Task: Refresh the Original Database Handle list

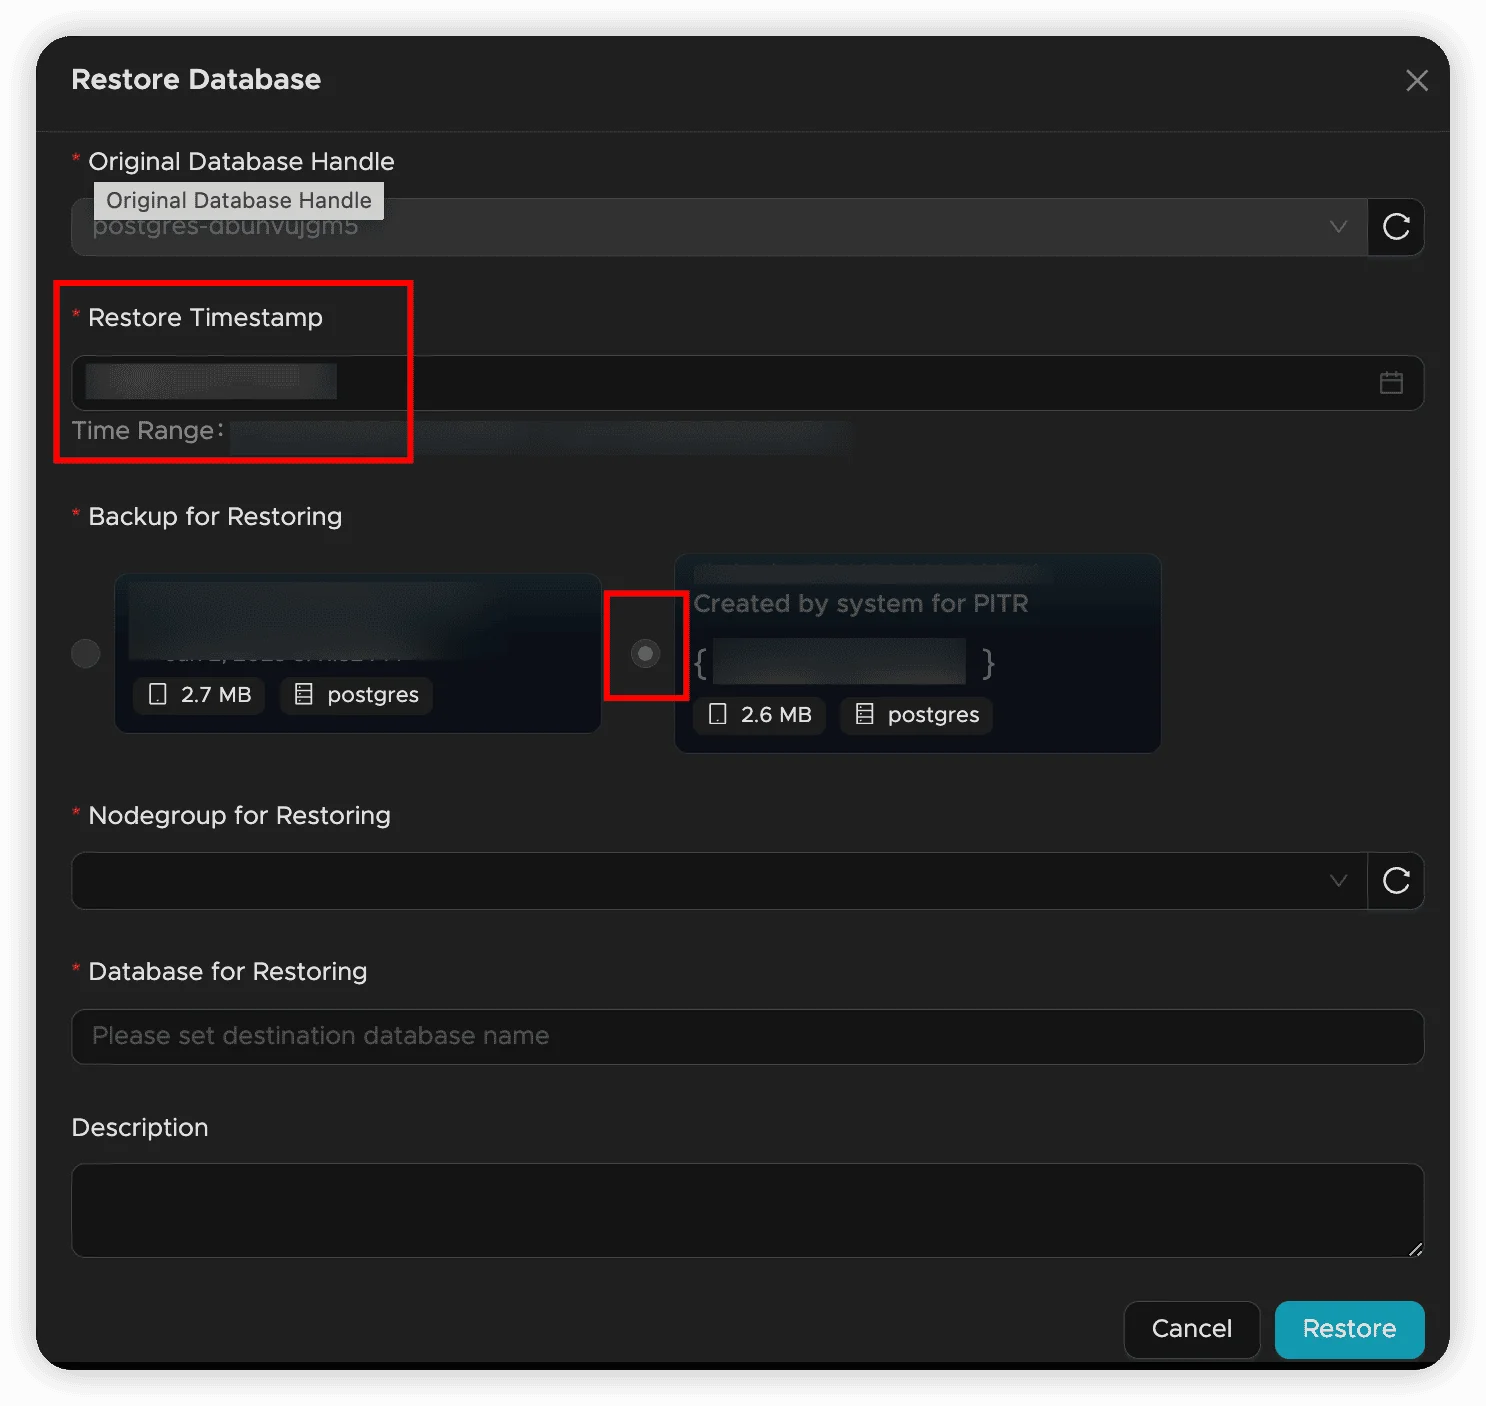Action: click(x=1396, y=227)
